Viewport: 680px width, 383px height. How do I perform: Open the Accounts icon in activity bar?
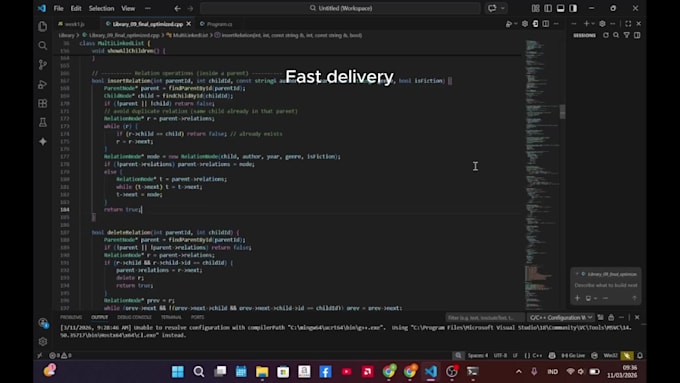tap(42, 322)
